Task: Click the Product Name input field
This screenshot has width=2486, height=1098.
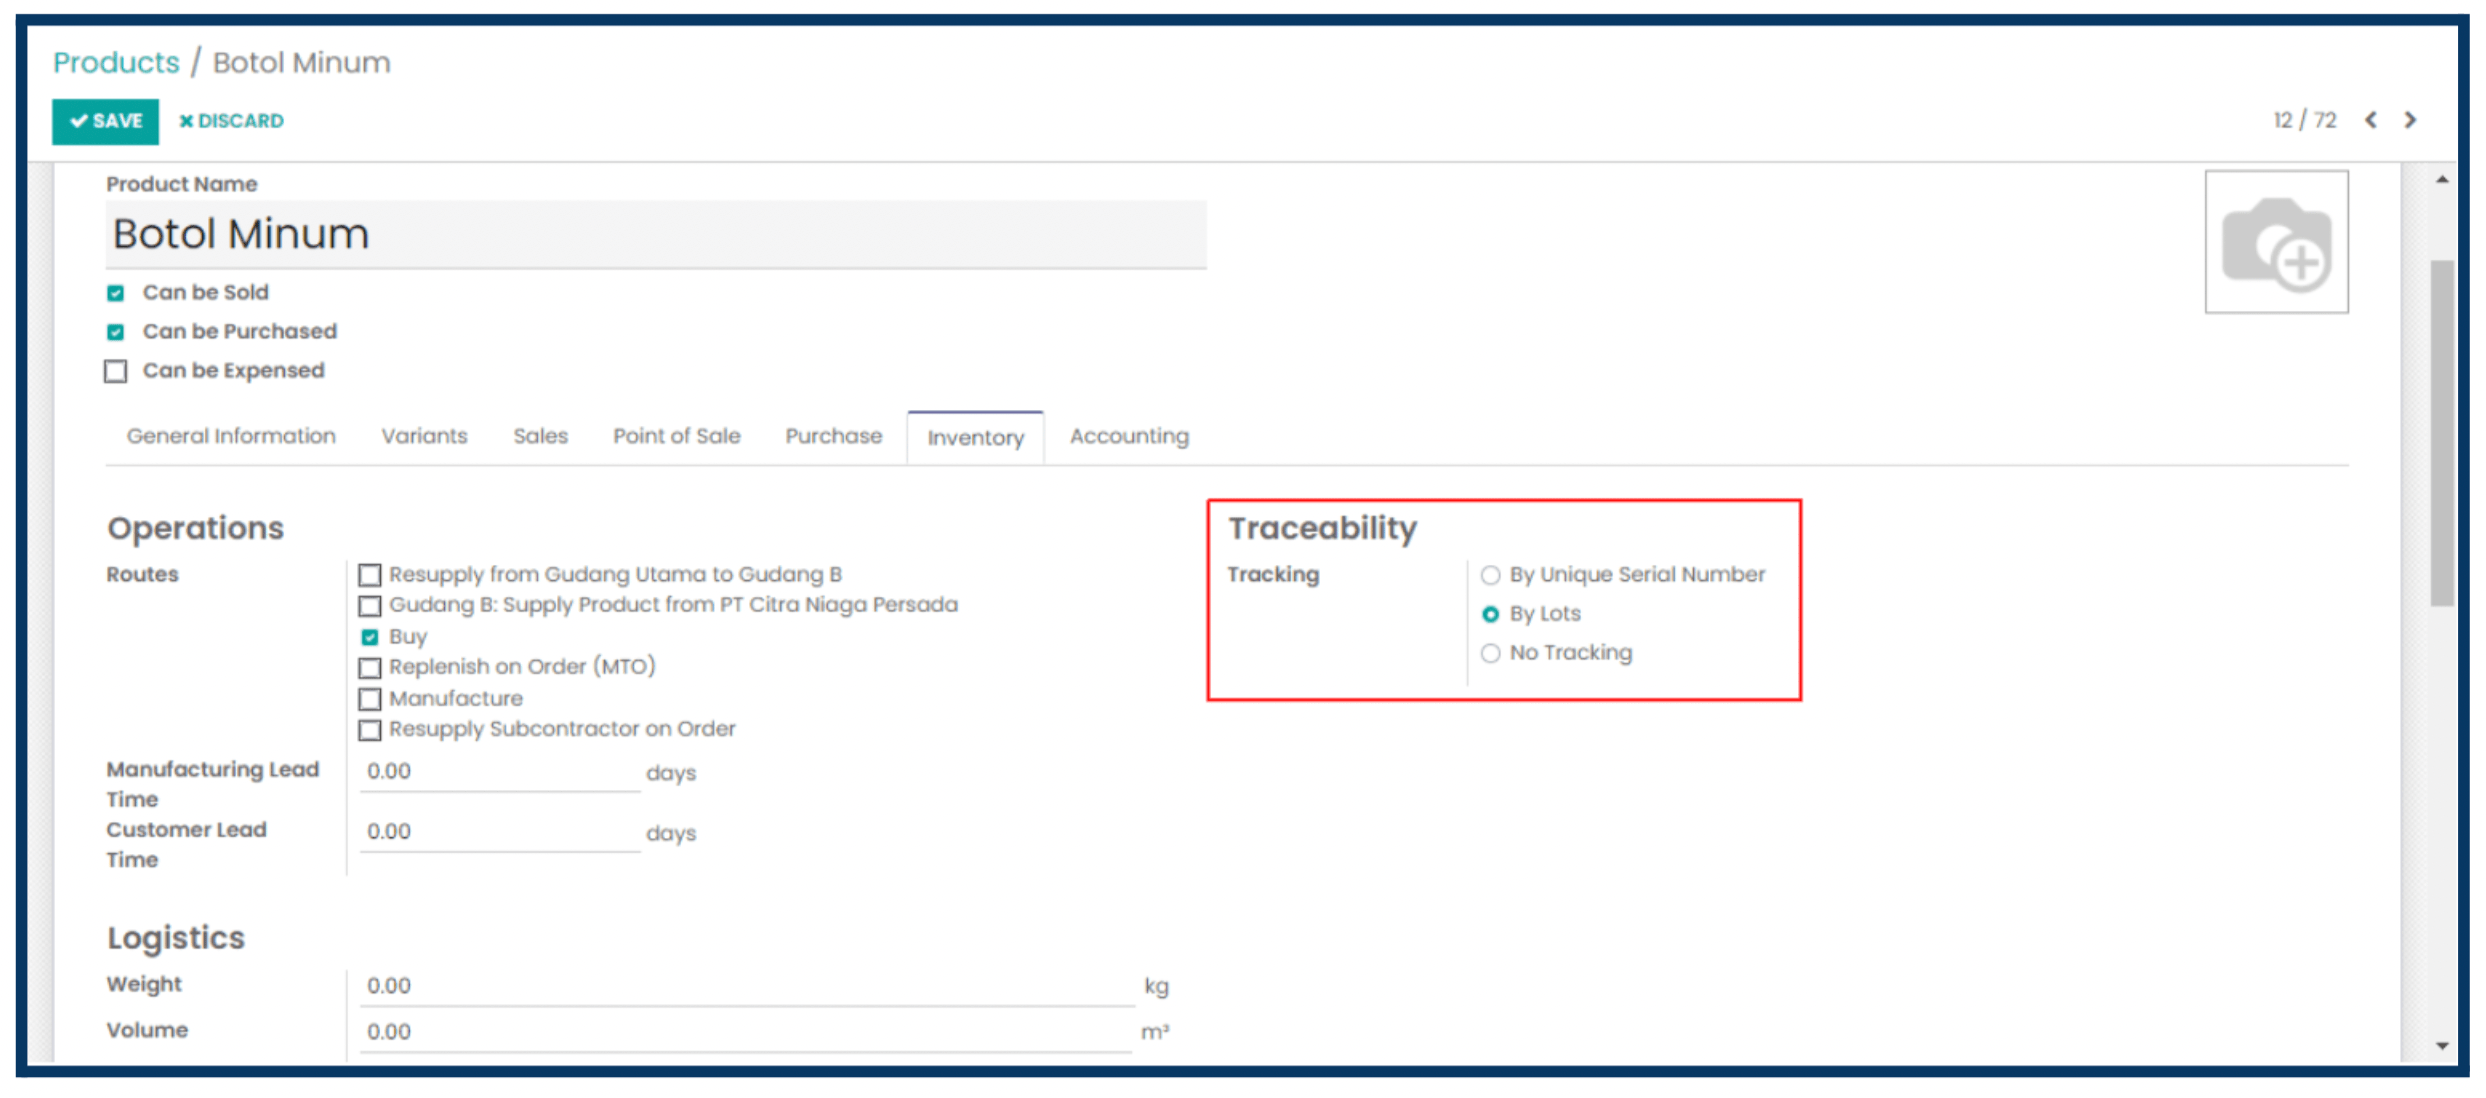Action: pos(655,234)
